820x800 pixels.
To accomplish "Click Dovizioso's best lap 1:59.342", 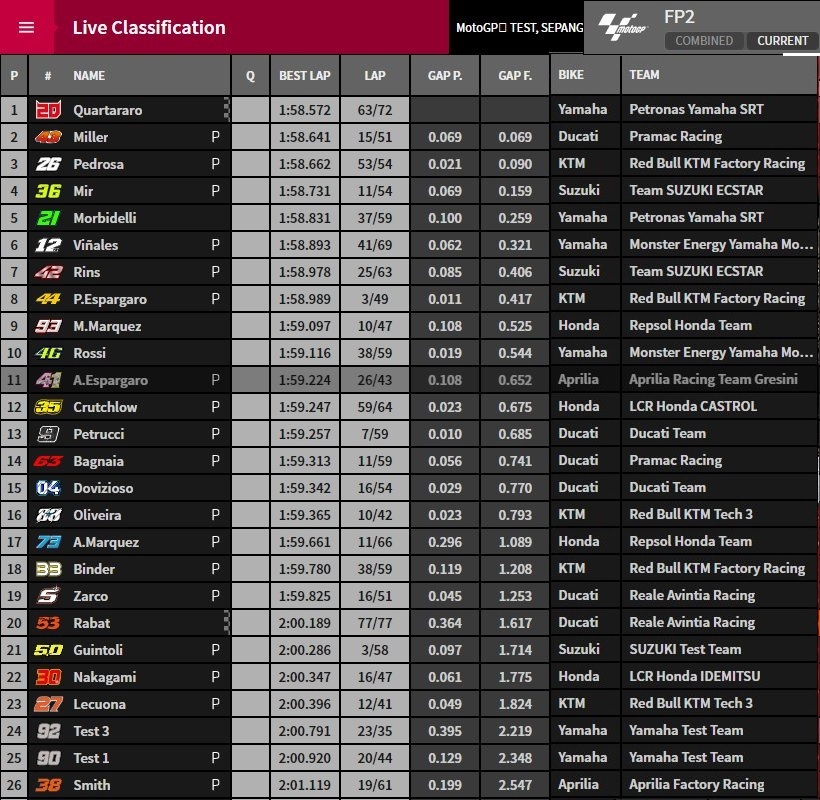I will pos(305,488).
